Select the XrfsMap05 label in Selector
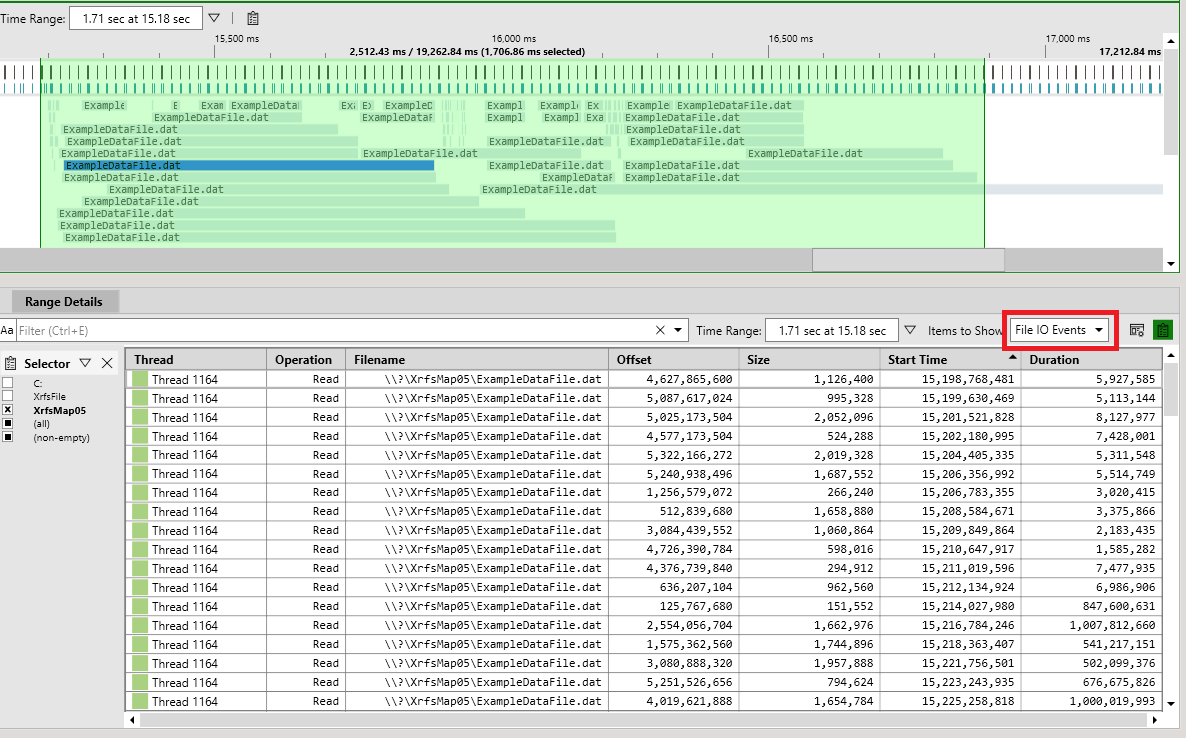The width and height of the screenshot is (1186, 738). tap(60, 411)
